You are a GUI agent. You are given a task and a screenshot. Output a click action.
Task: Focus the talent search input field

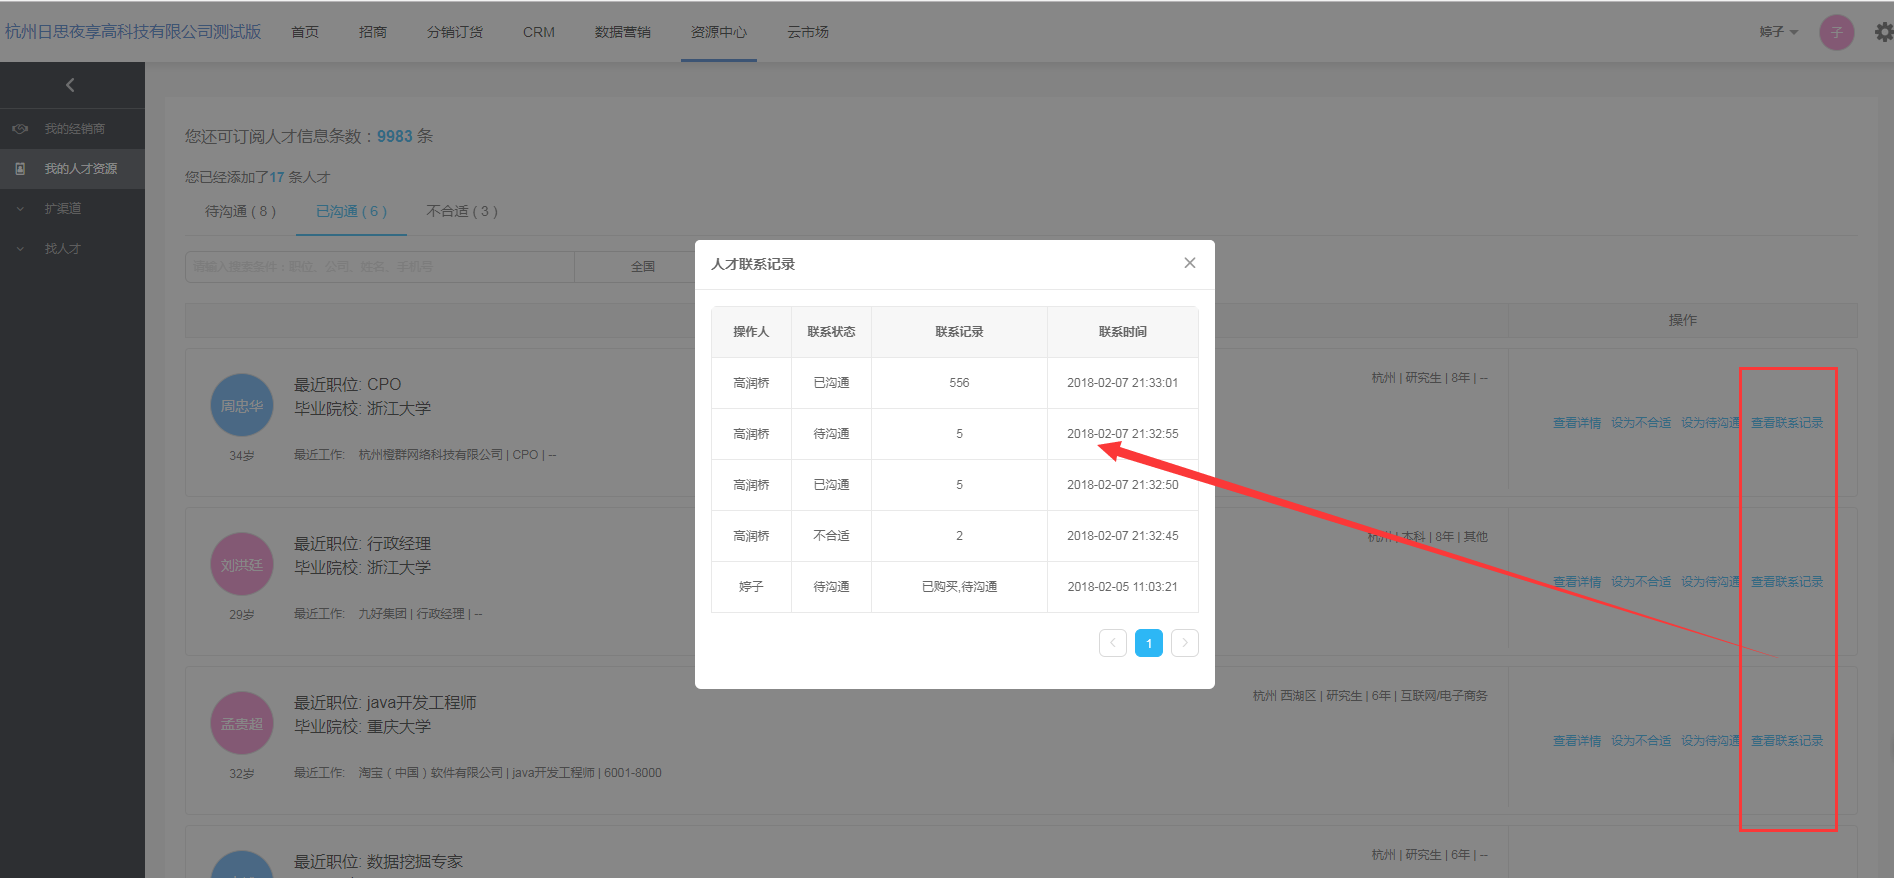click(380, 267)
